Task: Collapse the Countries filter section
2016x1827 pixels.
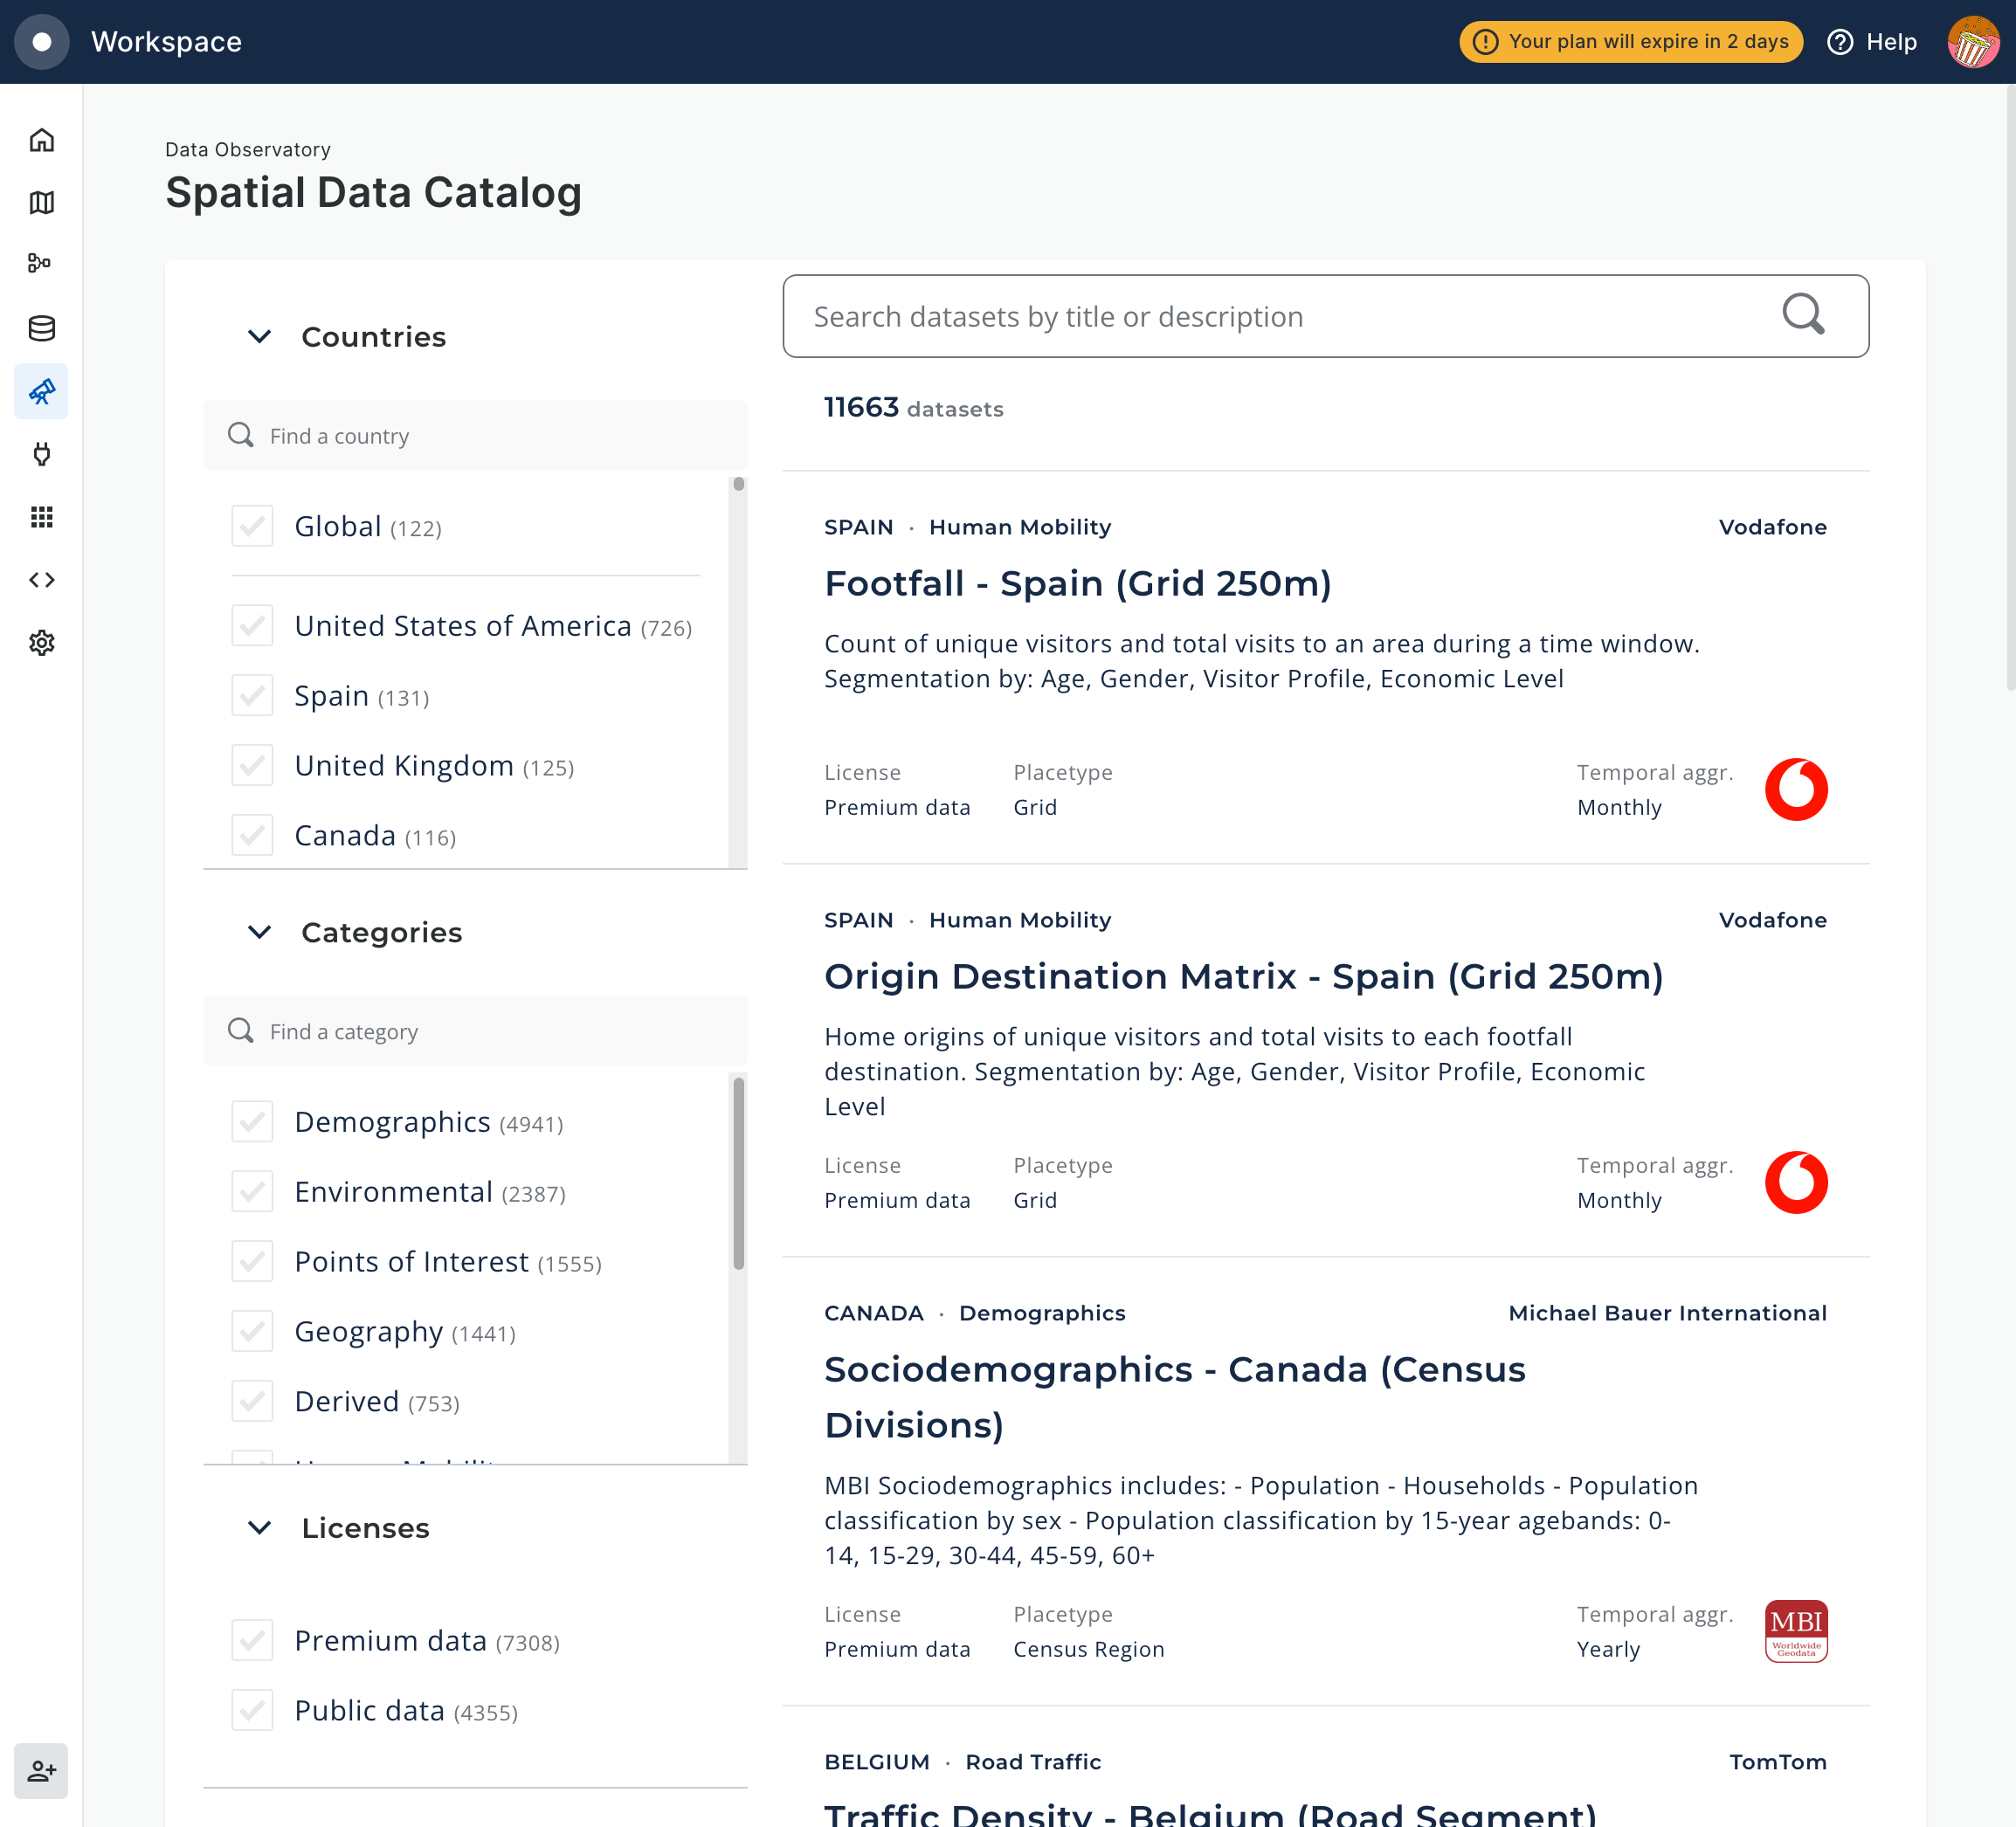Action: point(259,337)
